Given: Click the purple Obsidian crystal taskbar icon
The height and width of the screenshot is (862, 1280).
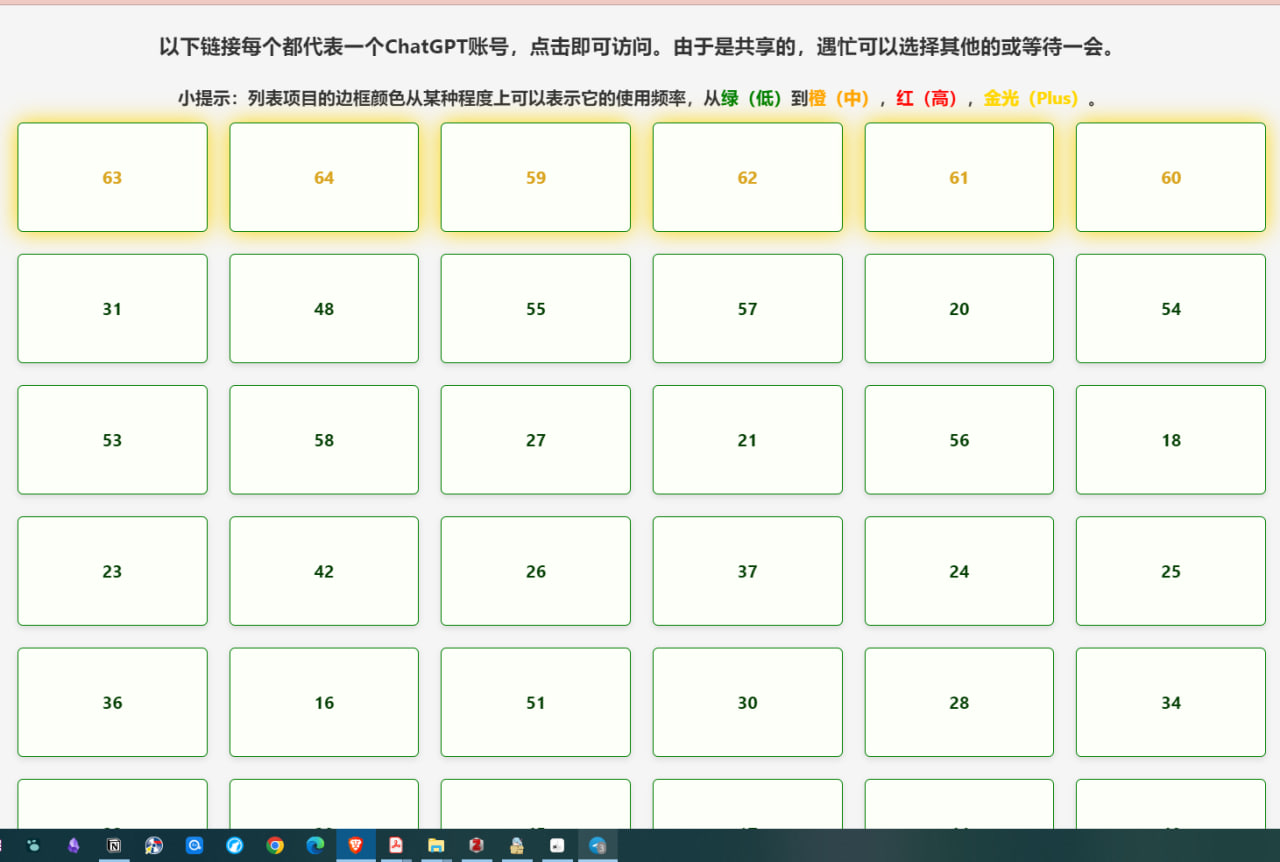Looking at the screenshot, I should click(73, 845).
